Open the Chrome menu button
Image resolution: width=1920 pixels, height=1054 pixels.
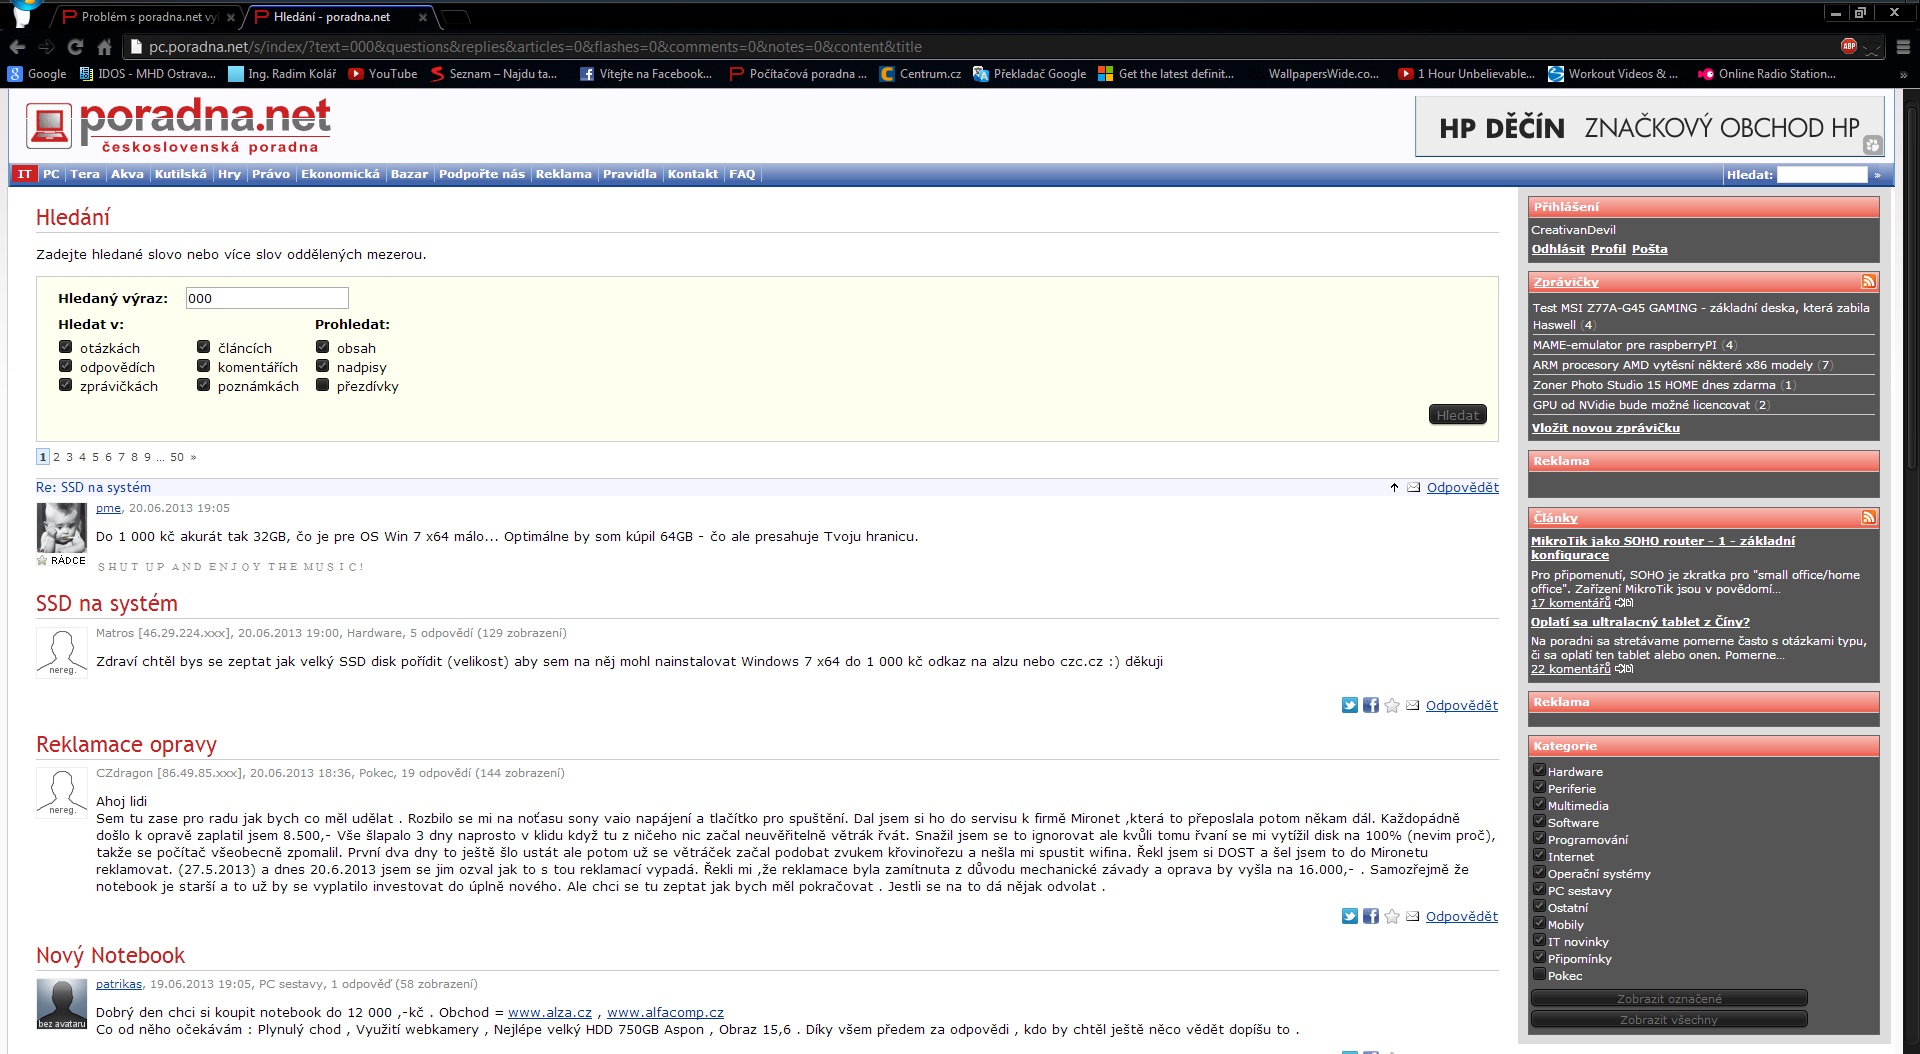[1902, 47]
